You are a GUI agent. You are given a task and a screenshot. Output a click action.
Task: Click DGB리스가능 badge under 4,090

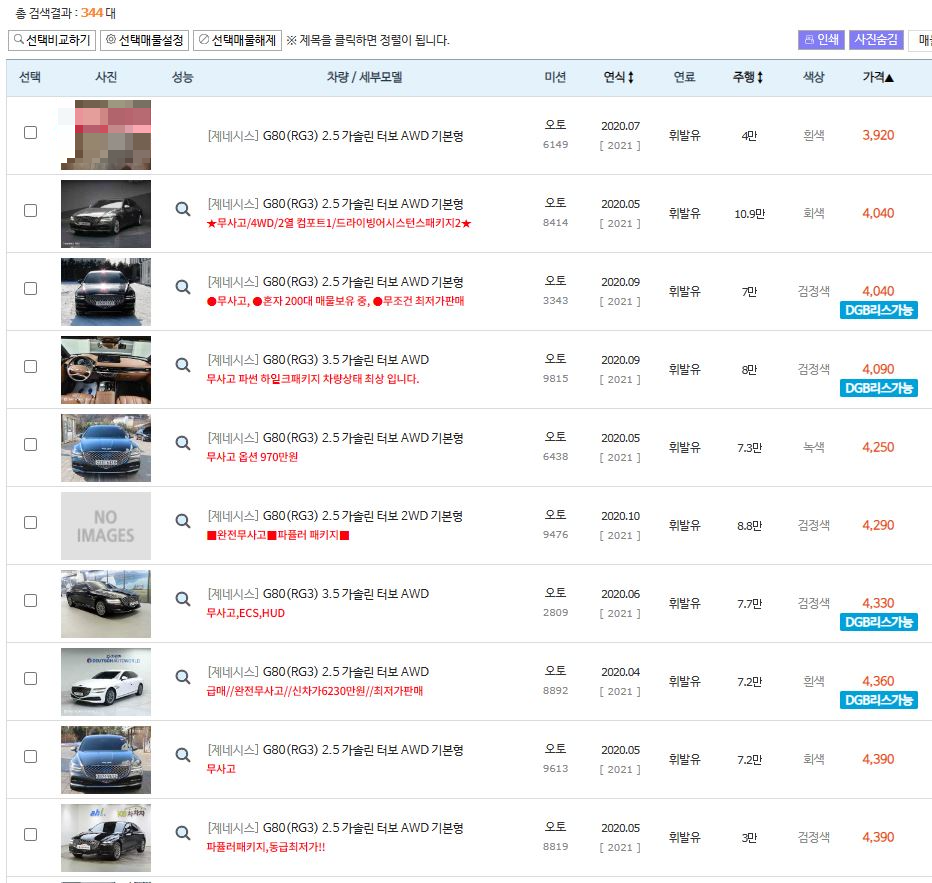tap(879, 388)
